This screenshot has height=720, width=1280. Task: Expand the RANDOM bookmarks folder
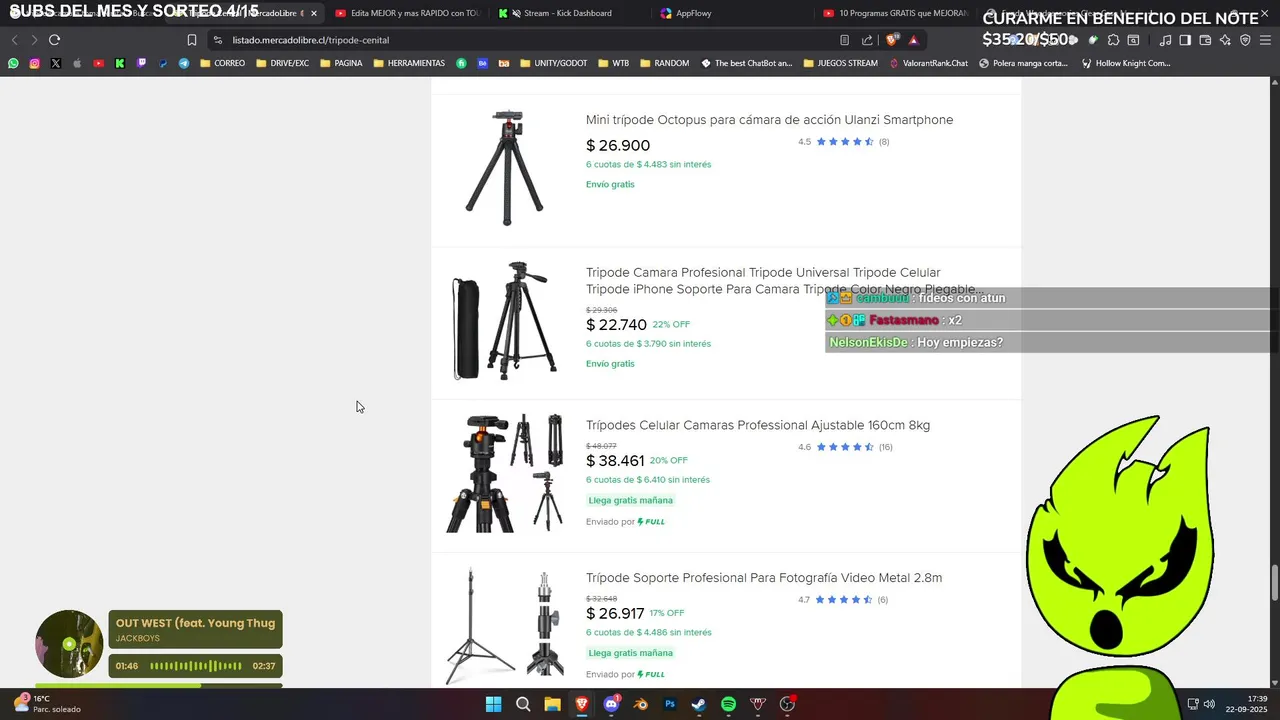coord(664,63)
